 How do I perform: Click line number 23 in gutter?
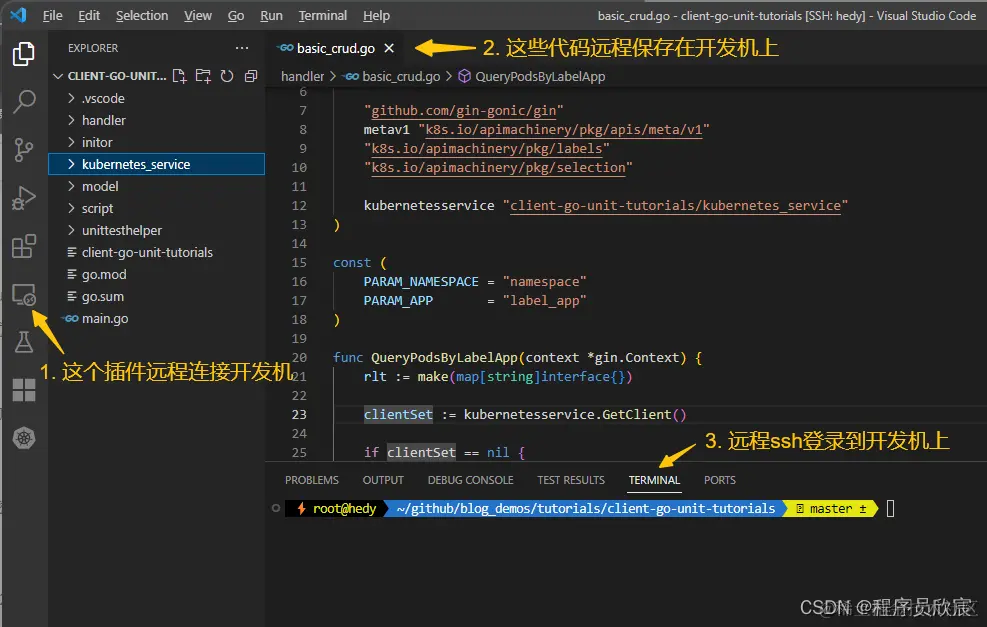coord(299,414)
